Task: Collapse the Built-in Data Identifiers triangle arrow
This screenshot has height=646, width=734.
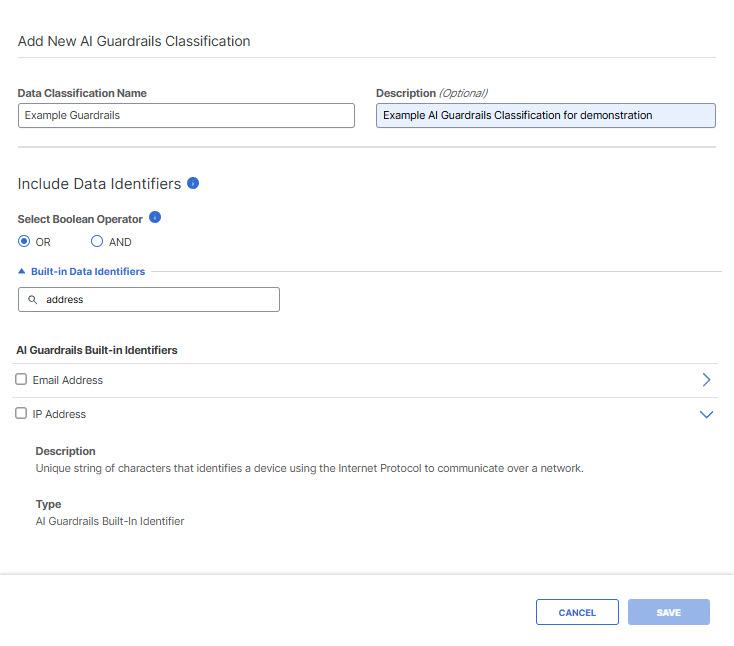Action: pyautogui.click(x=22, y=271)
